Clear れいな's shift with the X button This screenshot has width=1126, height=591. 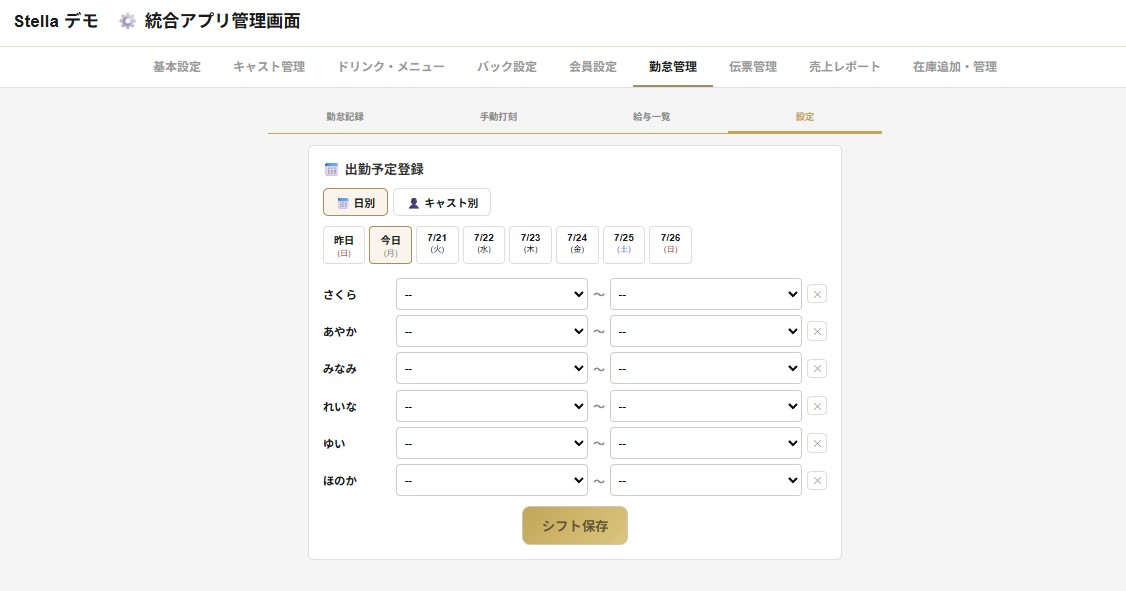click(x=816, y=406)
